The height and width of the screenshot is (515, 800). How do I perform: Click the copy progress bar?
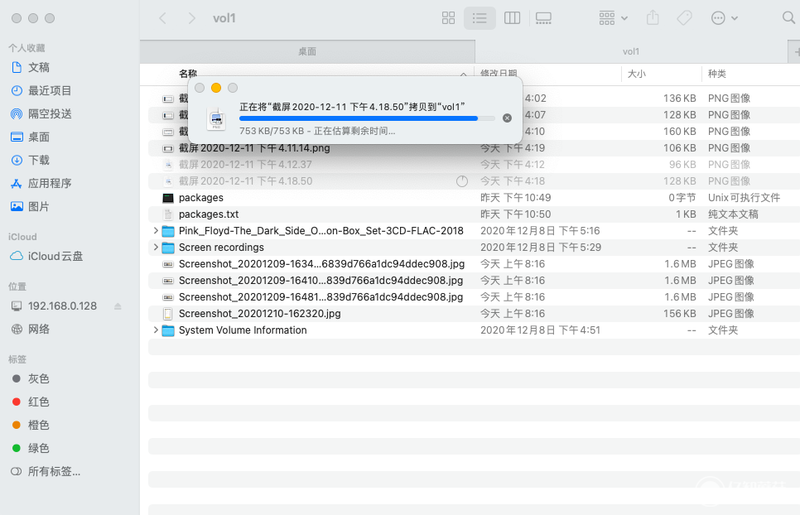coord(367,118)
